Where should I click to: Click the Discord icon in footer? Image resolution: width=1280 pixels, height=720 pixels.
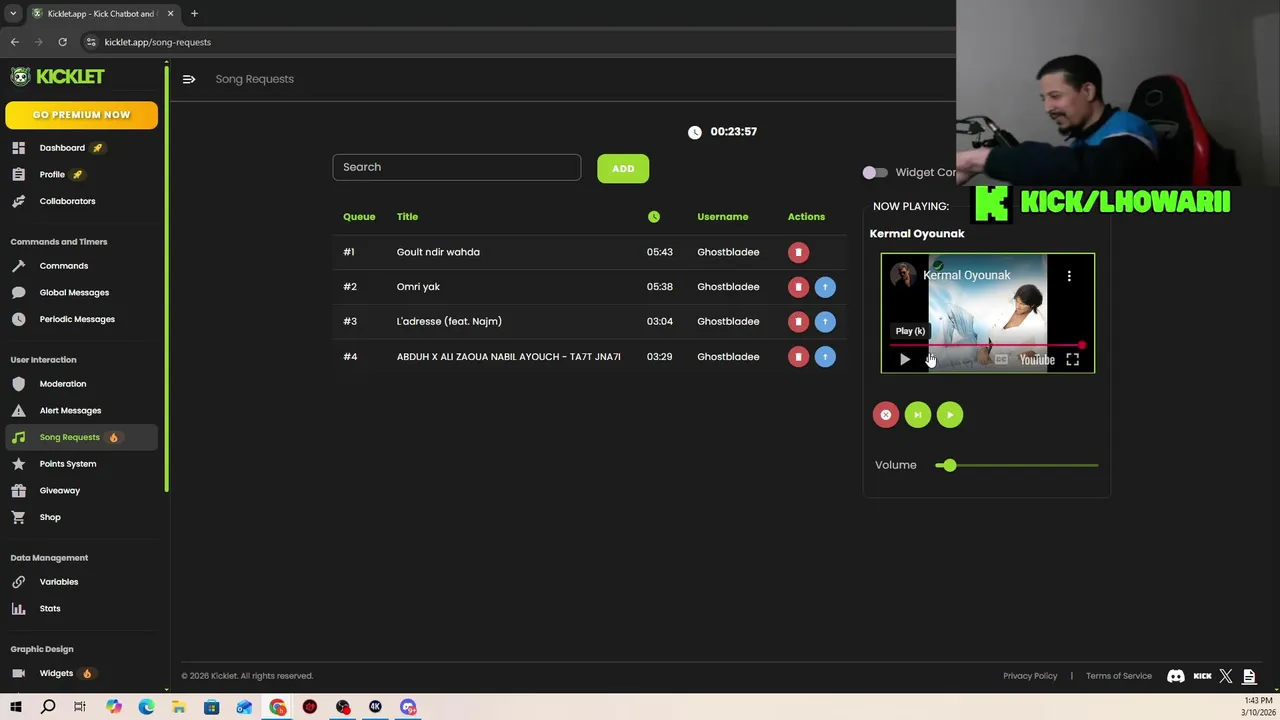click(x=1176, y=676)
